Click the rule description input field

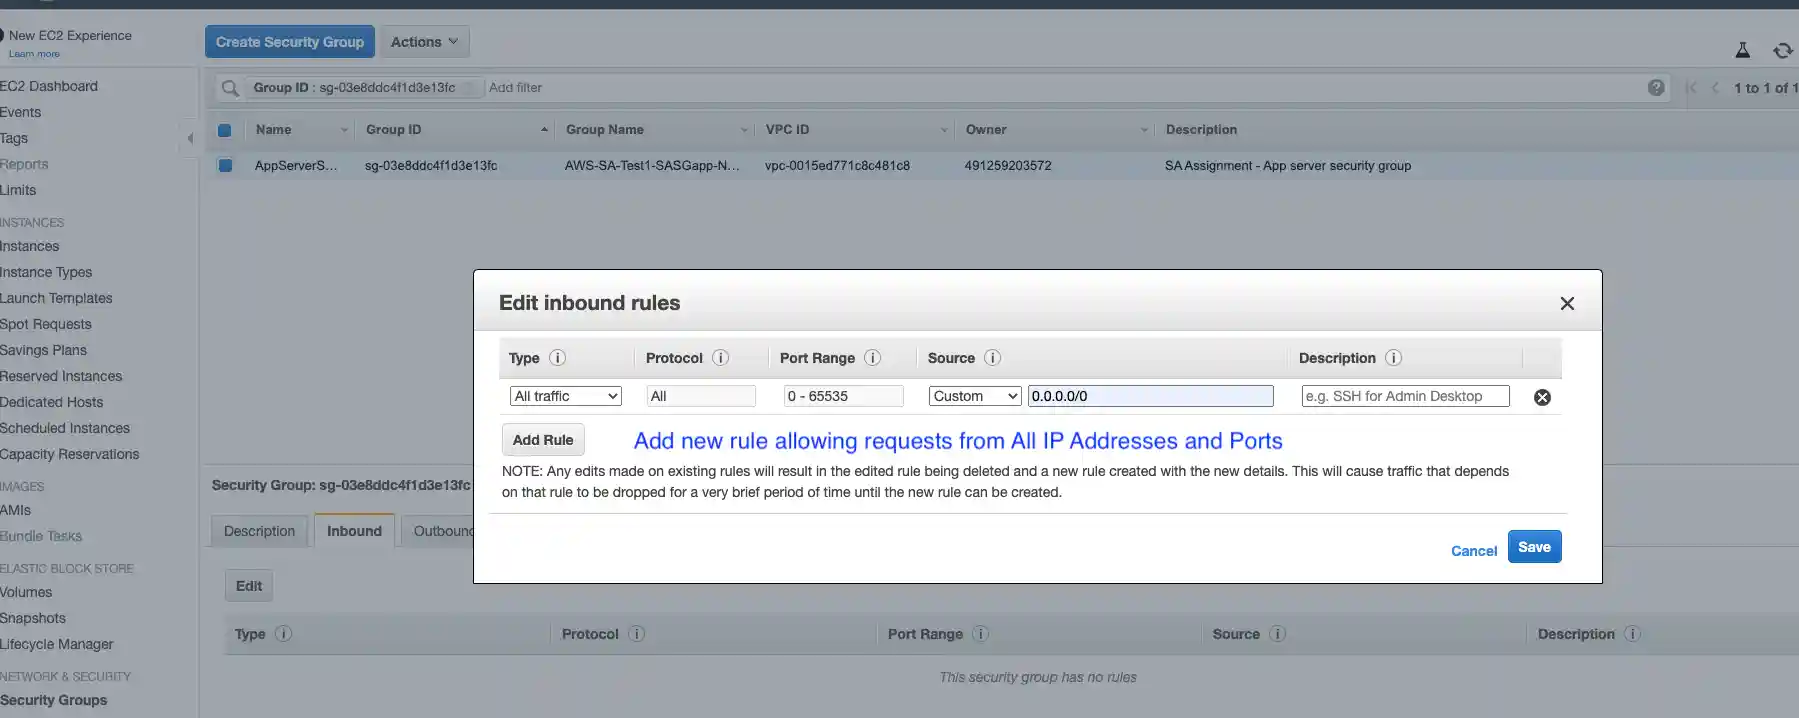coord(1405,396)
